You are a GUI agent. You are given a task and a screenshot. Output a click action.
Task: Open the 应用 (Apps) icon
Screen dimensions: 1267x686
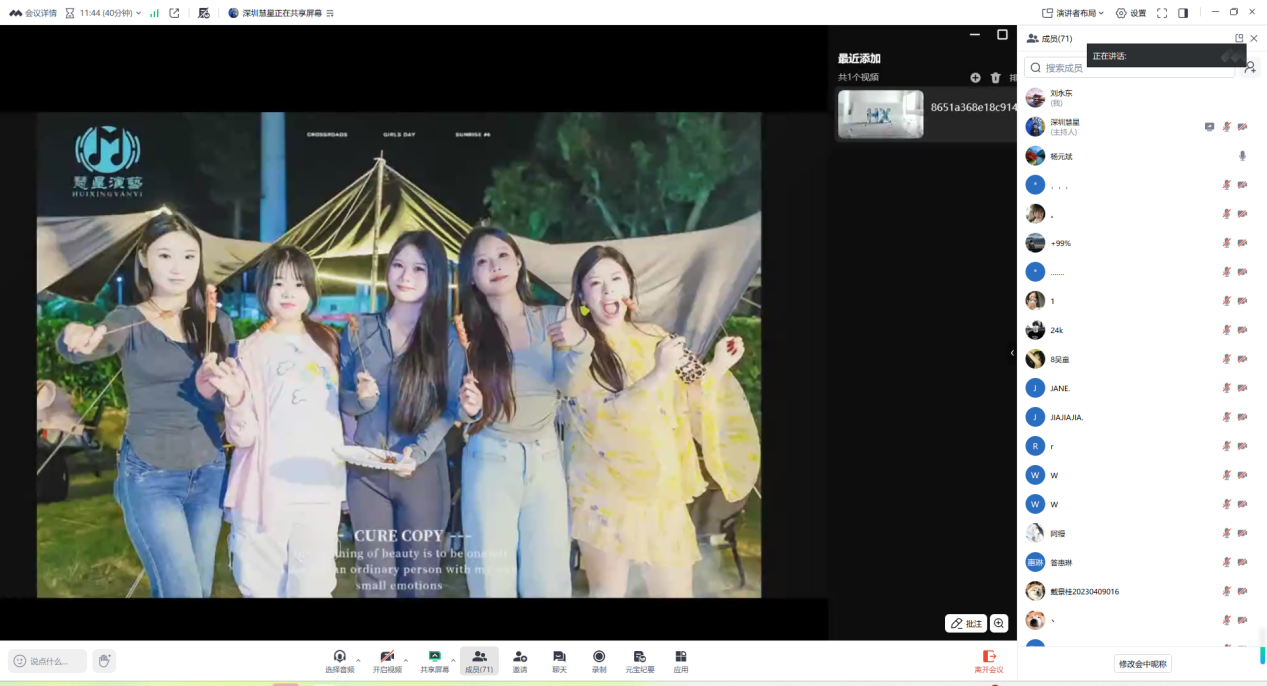click(681, 661)
